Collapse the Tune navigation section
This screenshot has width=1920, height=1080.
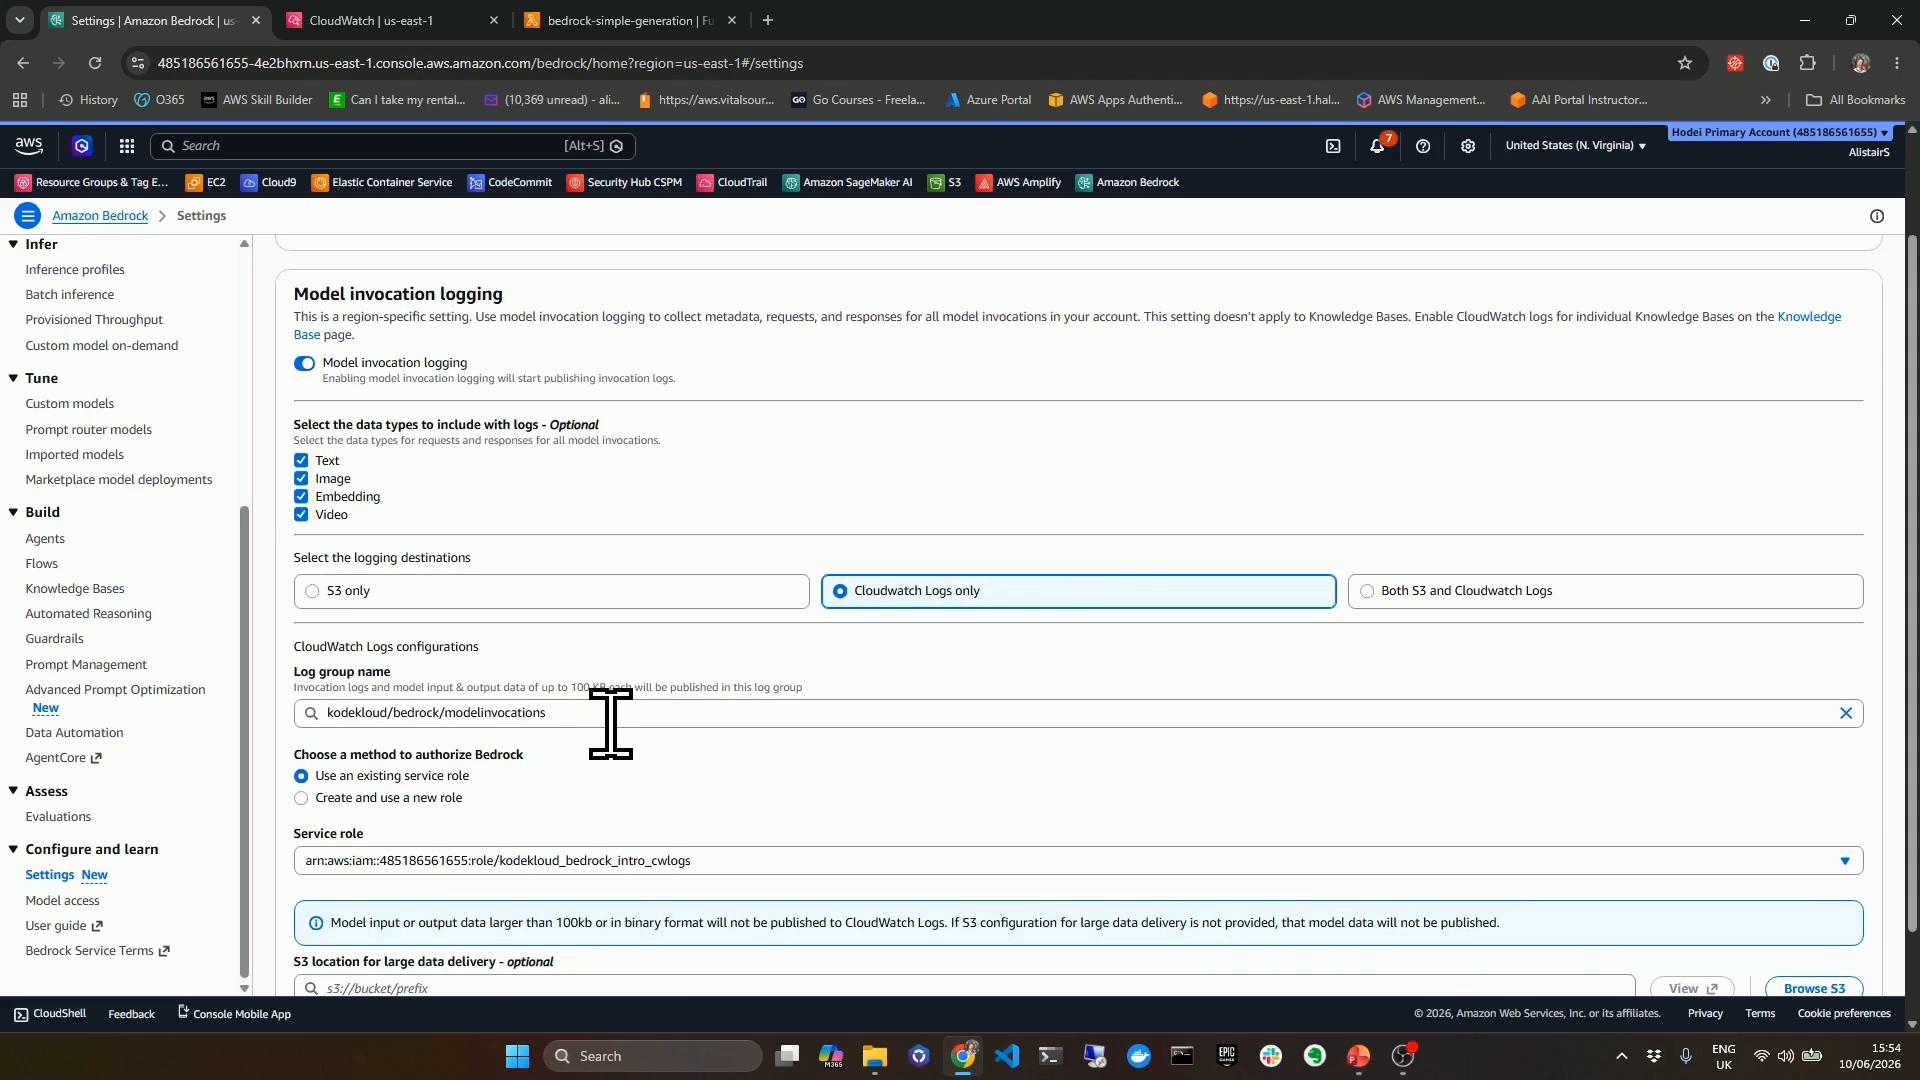[x=13, y=378]
